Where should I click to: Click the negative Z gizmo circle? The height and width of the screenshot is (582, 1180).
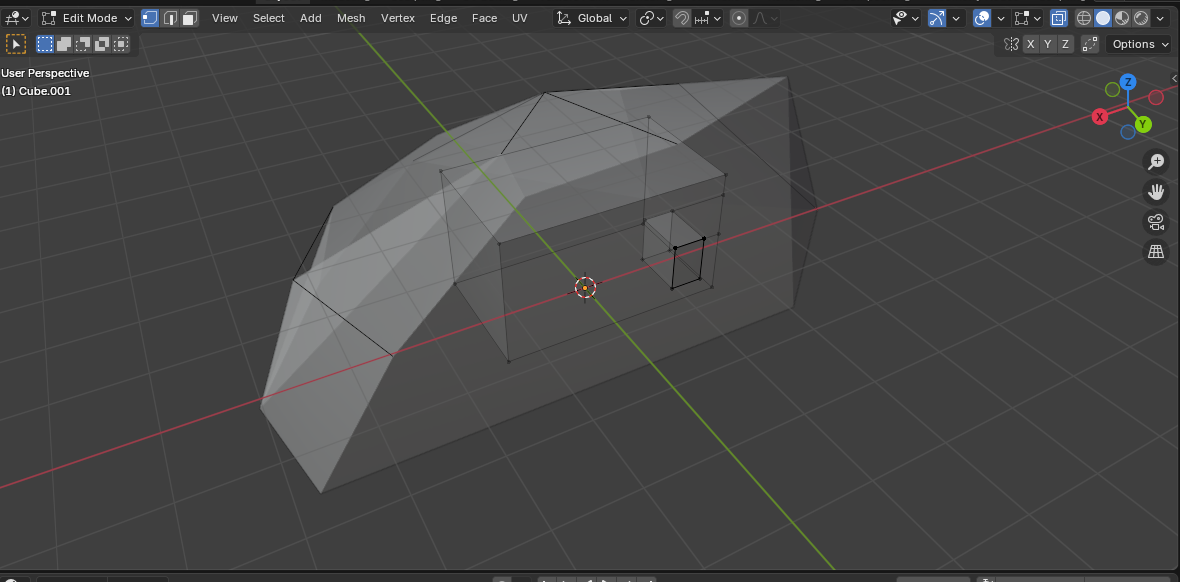click(x=1127, y=133)
